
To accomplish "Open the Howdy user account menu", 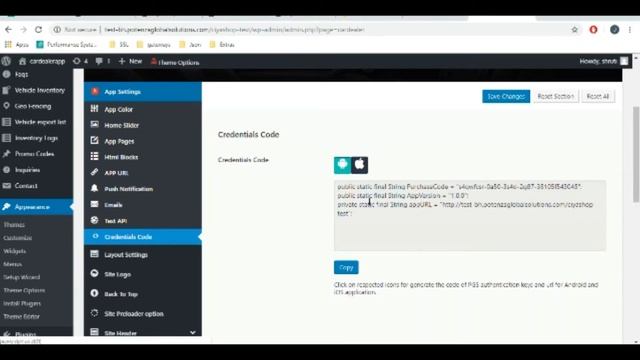I will click(x=603, y=61).
